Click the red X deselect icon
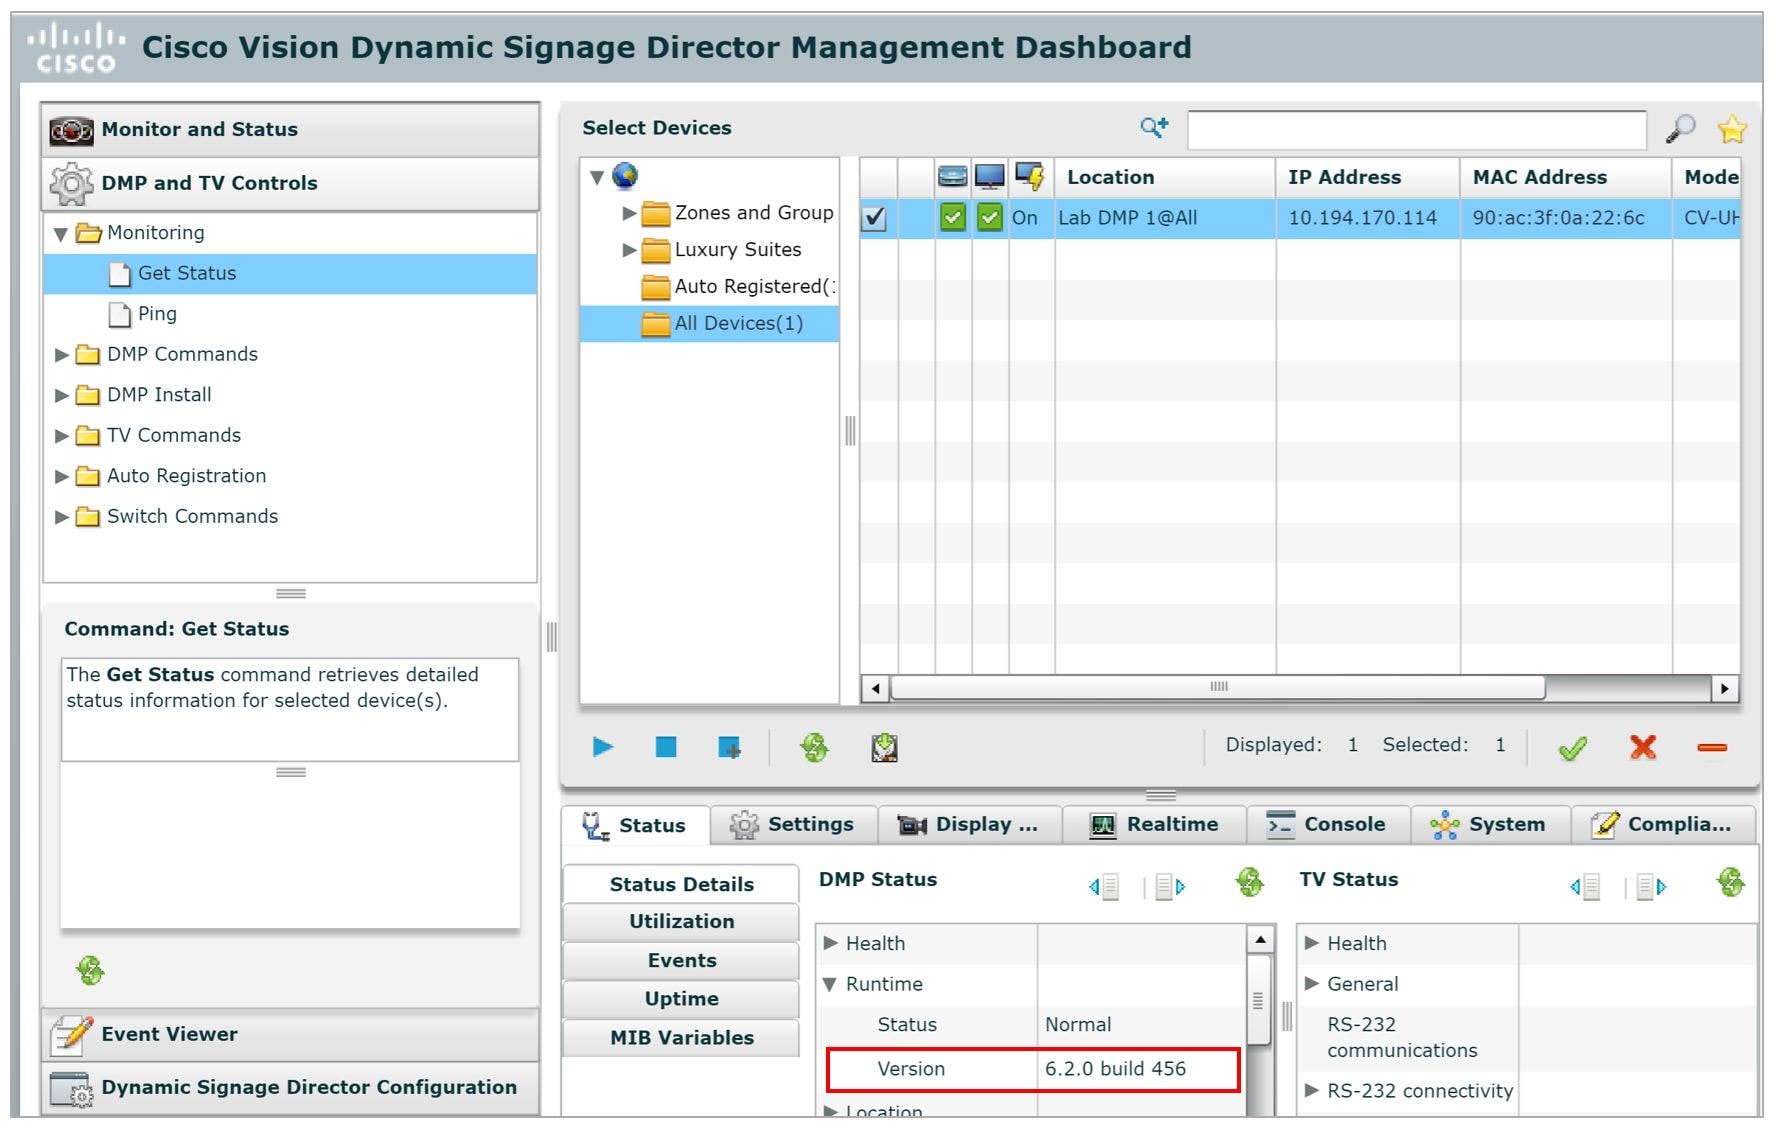 coord(1643,747)
